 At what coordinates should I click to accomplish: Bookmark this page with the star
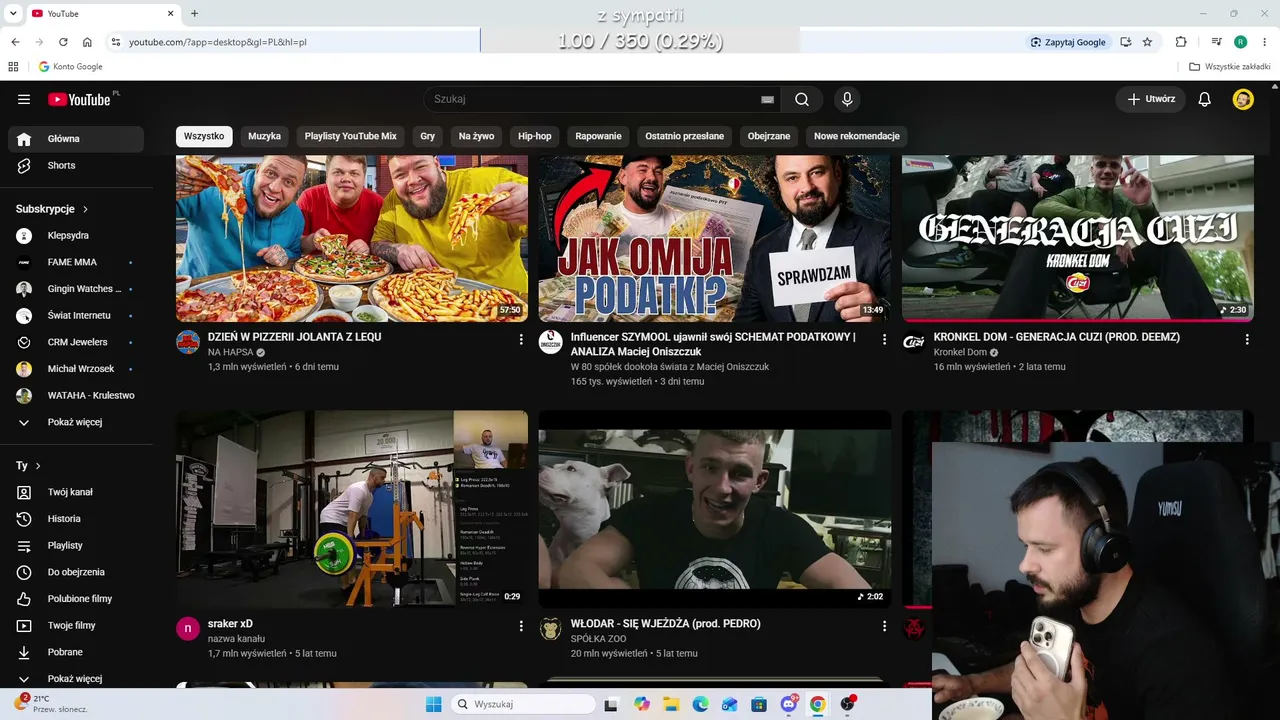point(1147,42)
